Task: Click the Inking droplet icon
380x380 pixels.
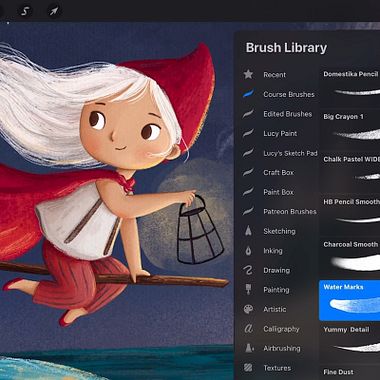Action: point(248,251)
